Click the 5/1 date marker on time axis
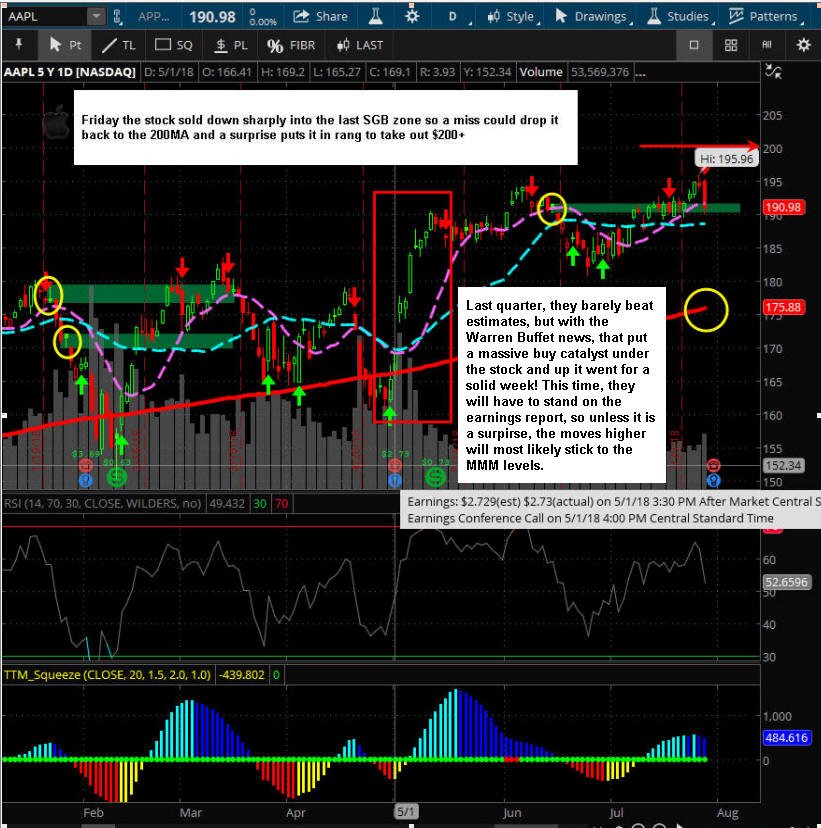821x828 pixels. pyautogui.click(x=406, y=812)
